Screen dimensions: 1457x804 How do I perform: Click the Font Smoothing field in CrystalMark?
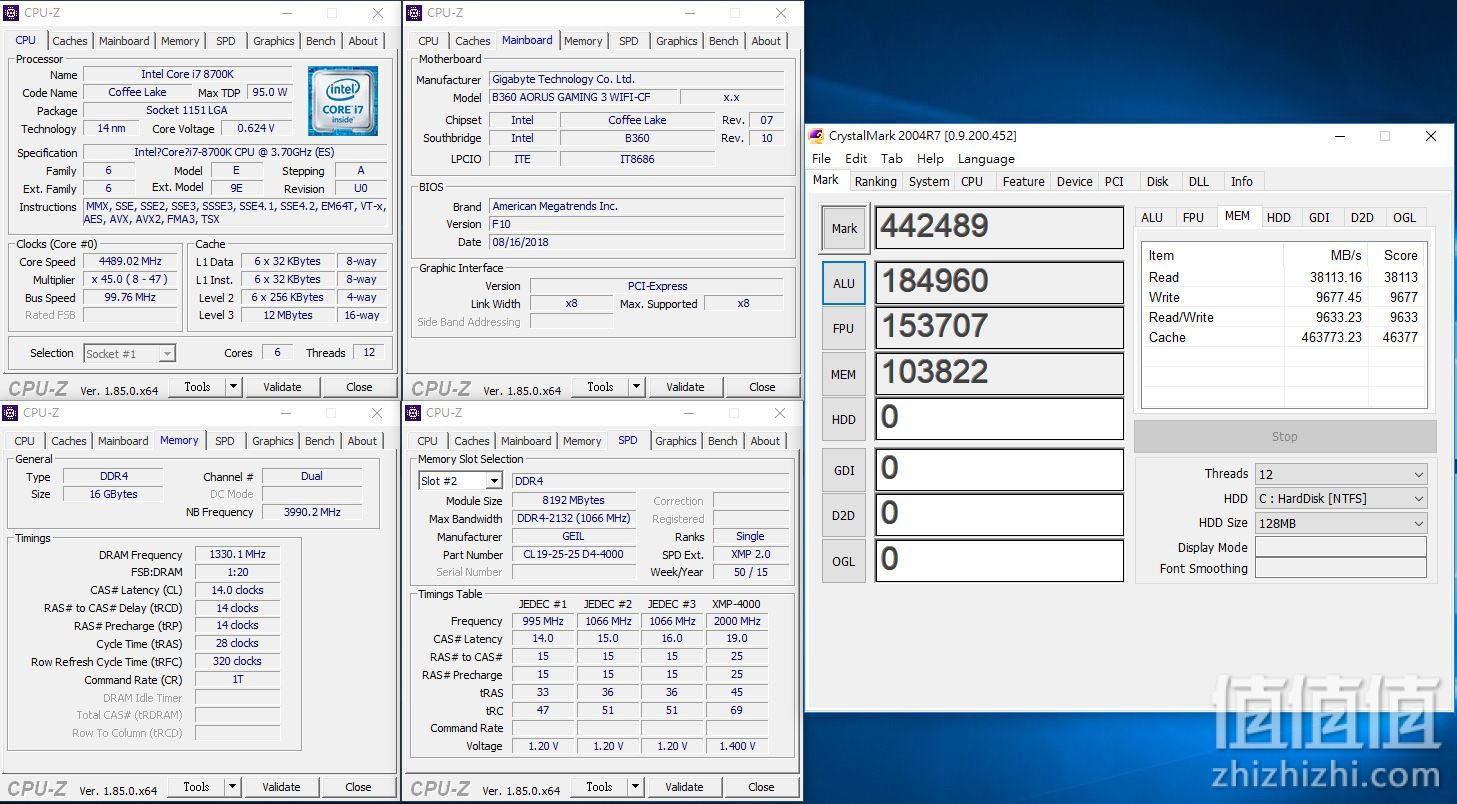1341,568
